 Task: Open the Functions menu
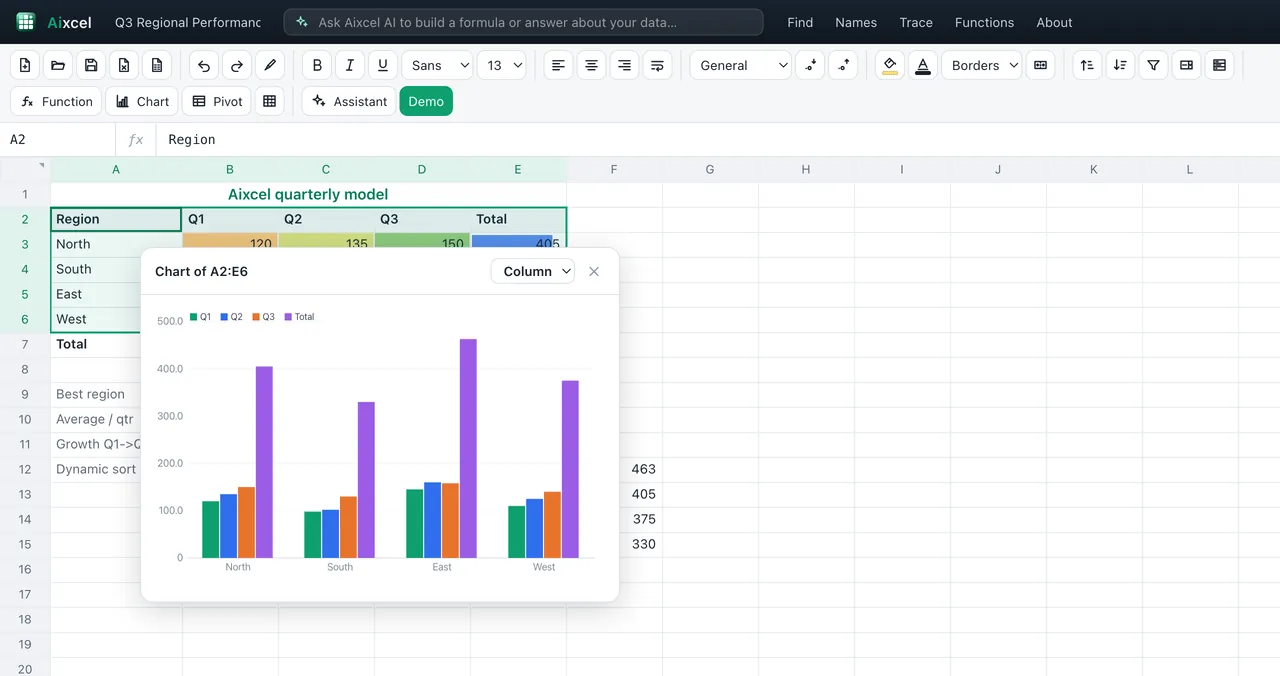[984, 22]
